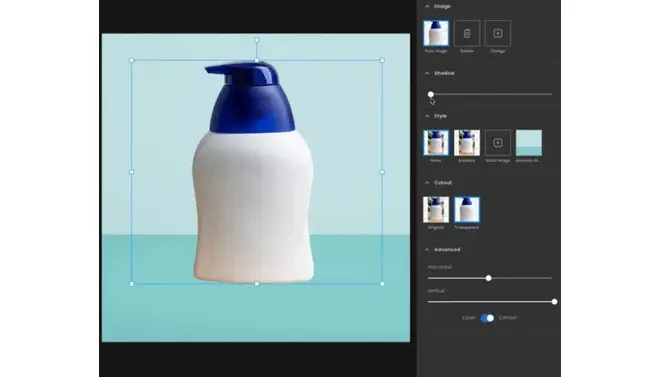The height and width of the screenshot is (377, 660).
Task: Click the Shadow slider track
Action: pyautogui.click(x=490, y=94)
